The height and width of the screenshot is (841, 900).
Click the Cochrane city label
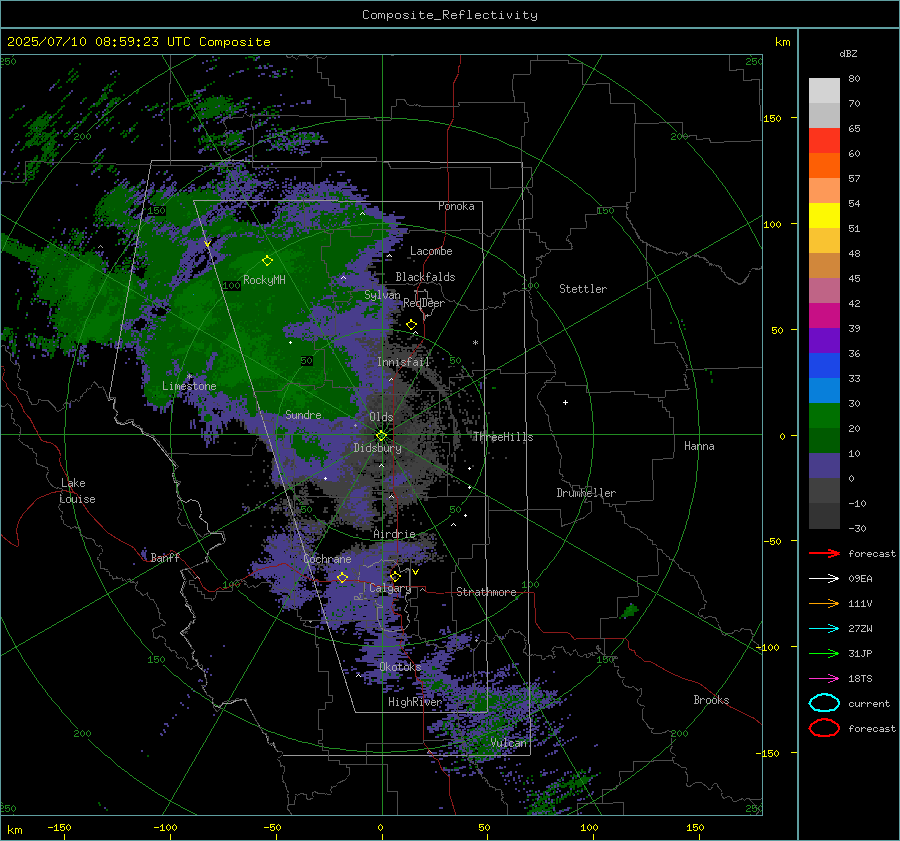pyautogui.click(x=327, y=559)
